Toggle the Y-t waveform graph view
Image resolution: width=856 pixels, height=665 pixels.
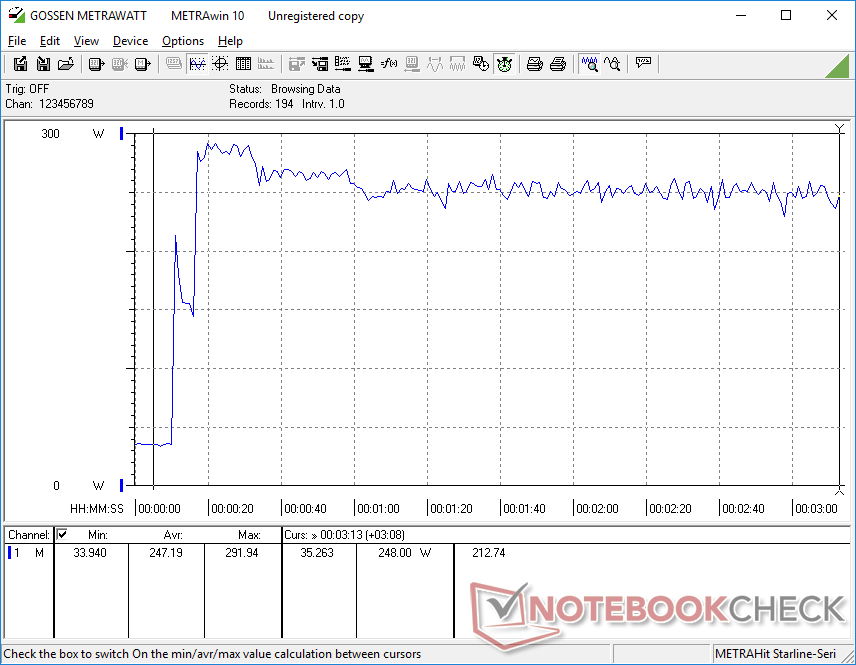[197, 64]
